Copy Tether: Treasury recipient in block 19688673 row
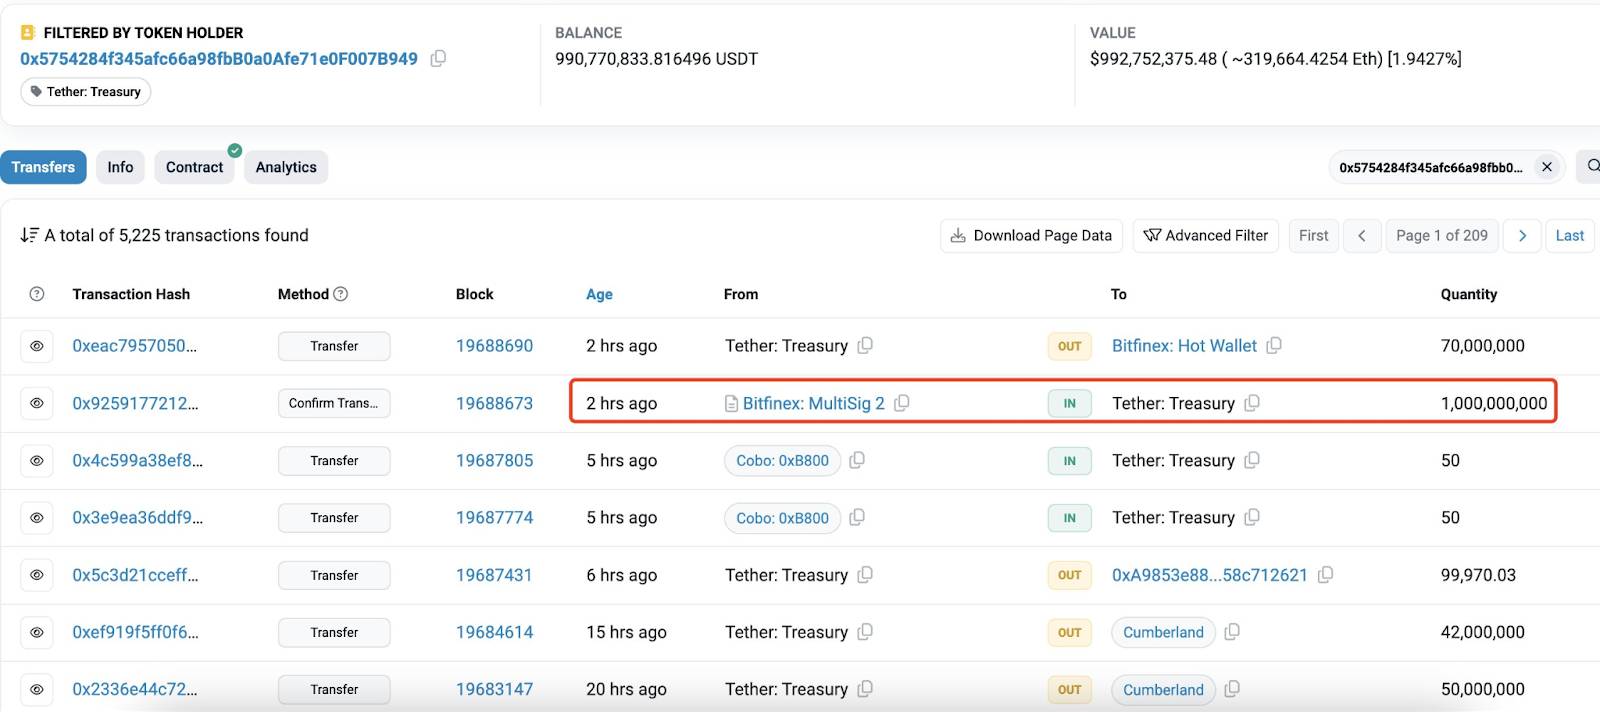The width and height of the screenshot is (1600, 712). pos(1252,403)
